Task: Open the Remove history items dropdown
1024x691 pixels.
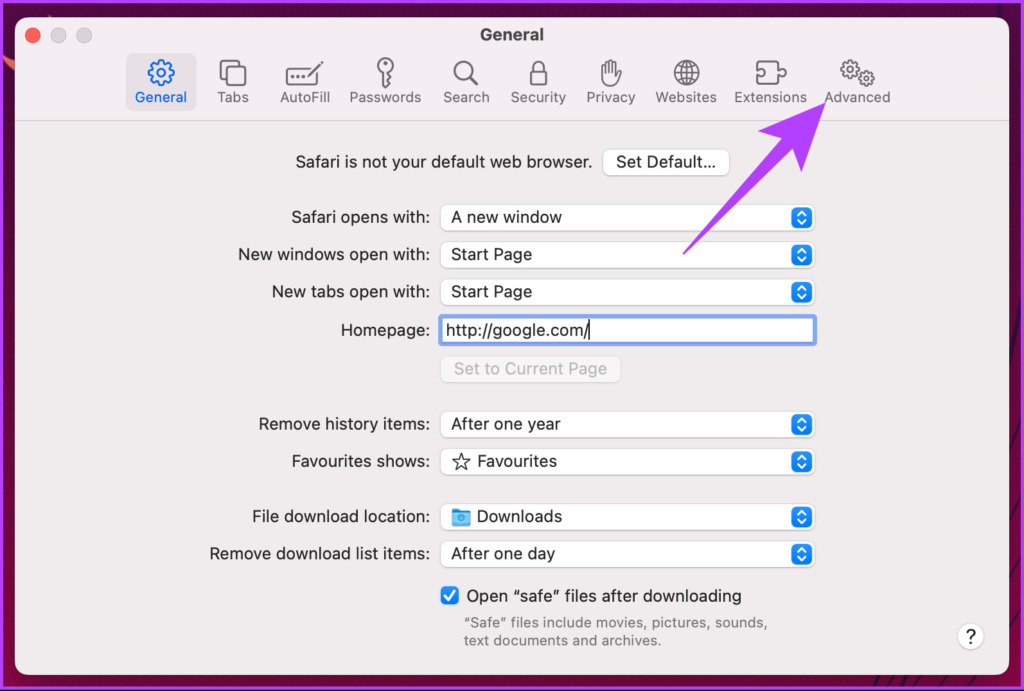Action: point(627,425)
